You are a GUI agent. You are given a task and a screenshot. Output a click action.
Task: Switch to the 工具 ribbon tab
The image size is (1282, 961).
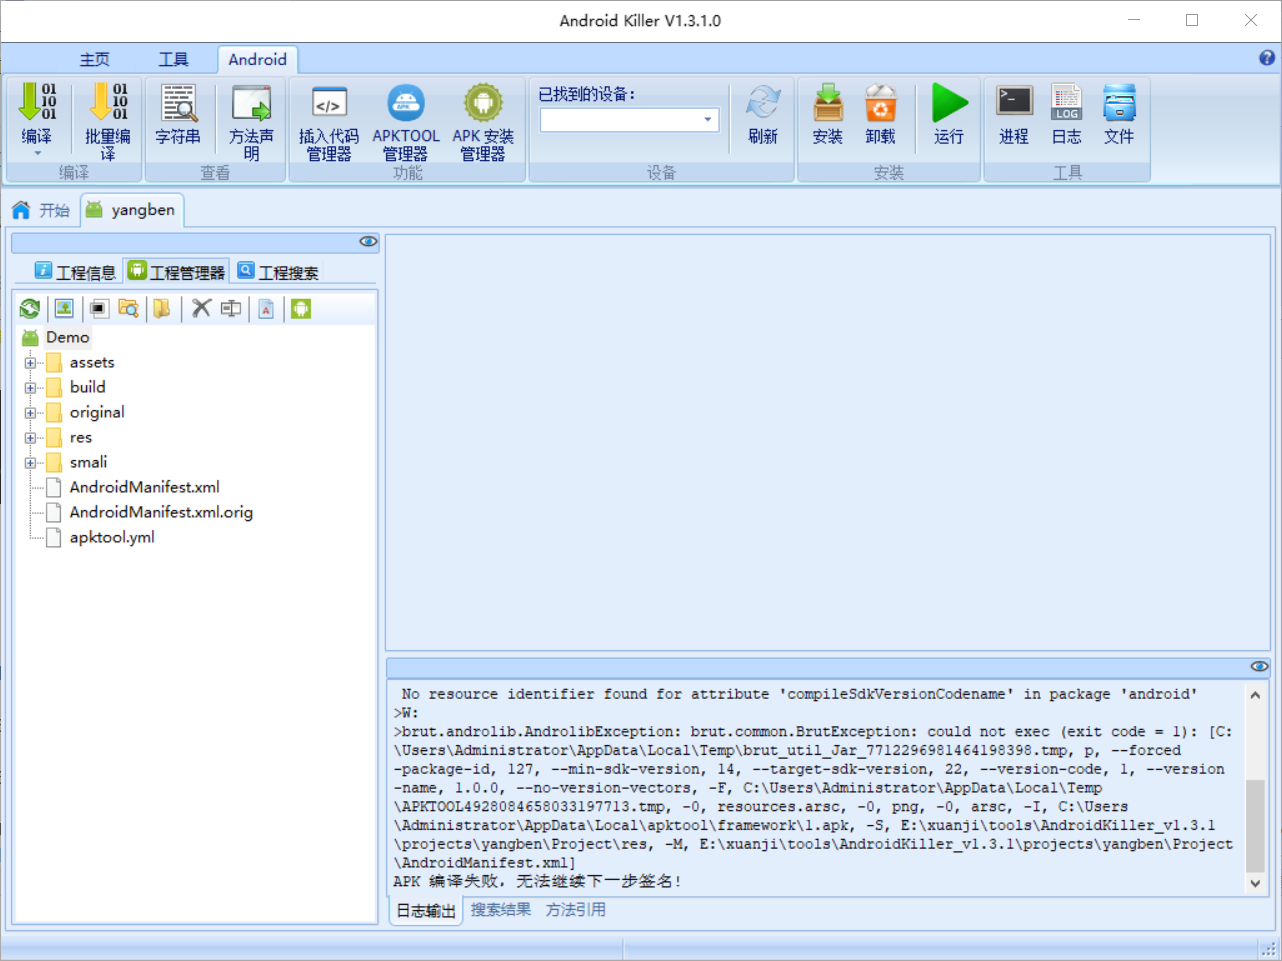tap(173, 59)
